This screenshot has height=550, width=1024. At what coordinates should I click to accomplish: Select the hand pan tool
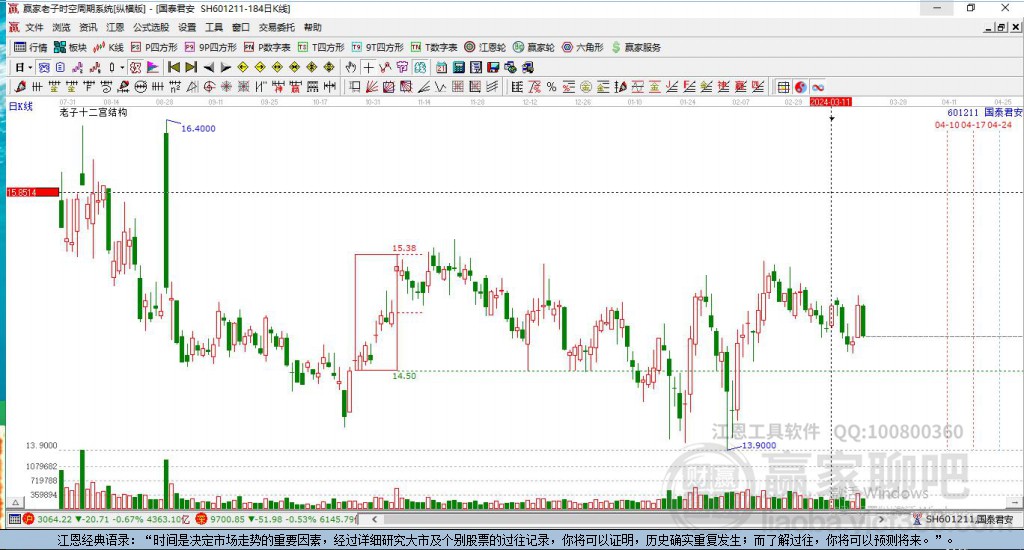(x=351, y=67)
